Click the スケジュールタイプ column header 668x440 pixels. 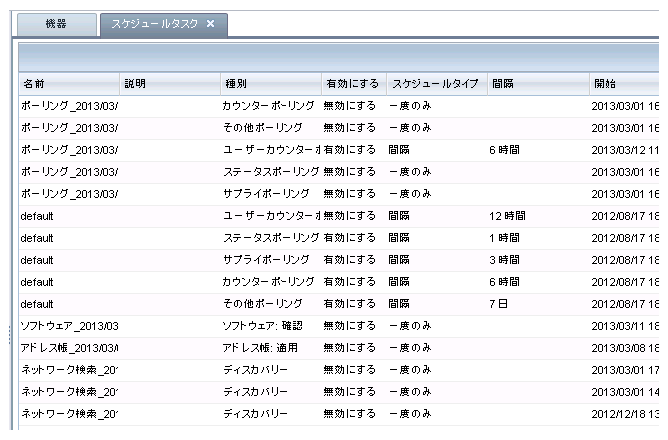(435, 83)
